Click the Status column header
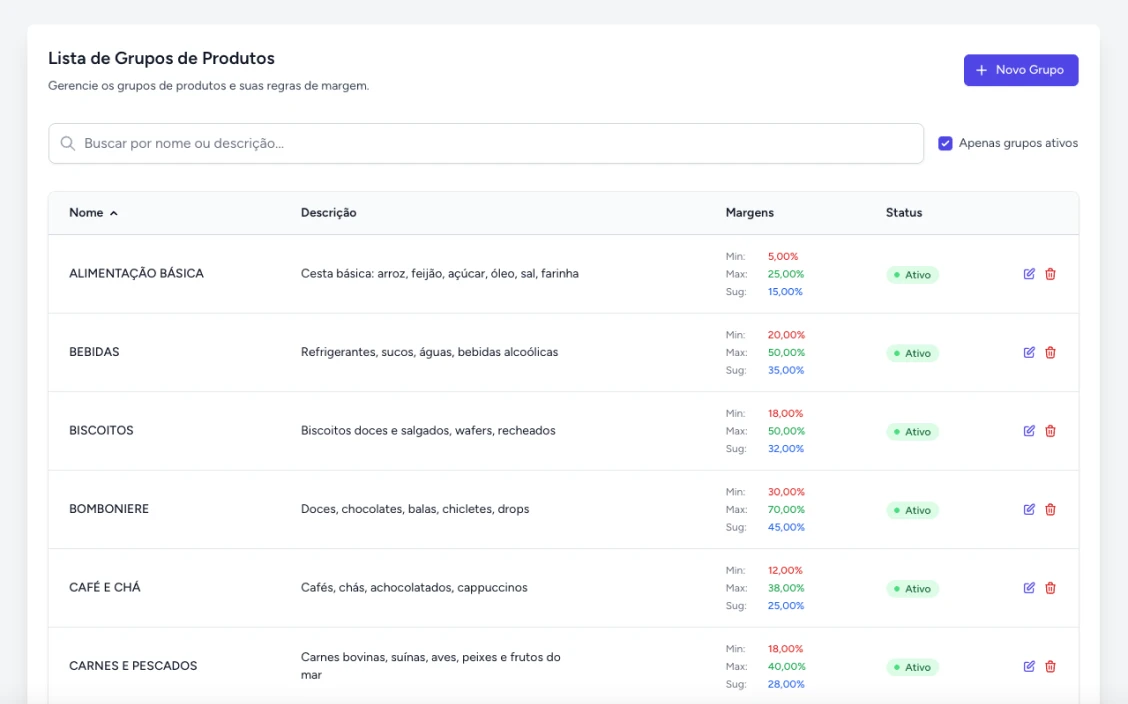This screenshot has height=704, width=1128. point(903,213)
